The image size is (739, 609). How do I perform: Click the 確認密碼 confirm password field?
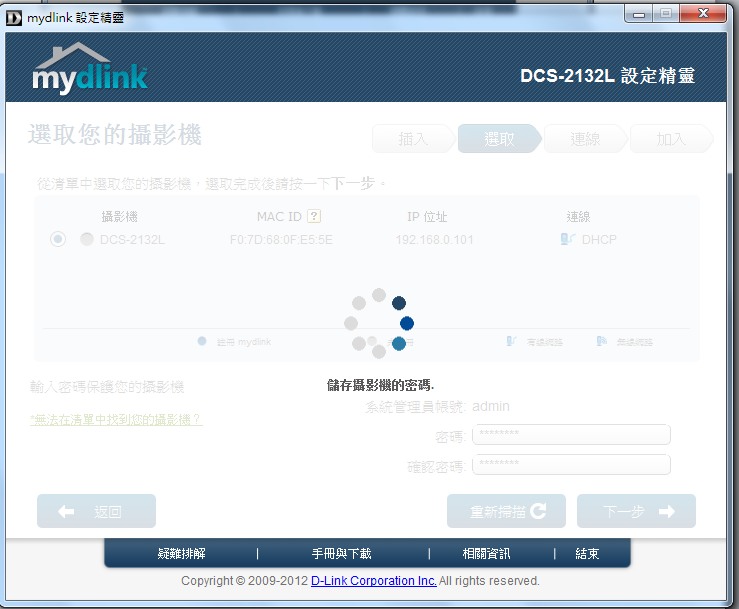tap(571, 465)
